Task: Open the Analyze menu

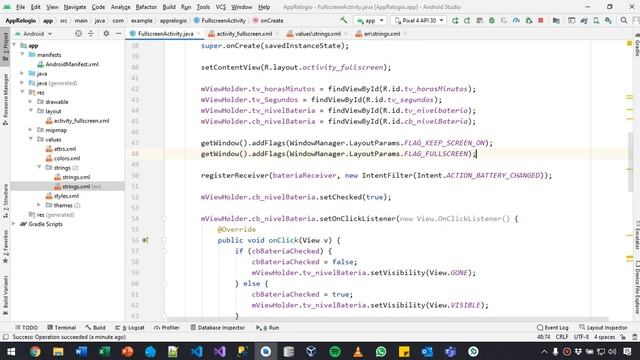Action: [x=120, y=7]
